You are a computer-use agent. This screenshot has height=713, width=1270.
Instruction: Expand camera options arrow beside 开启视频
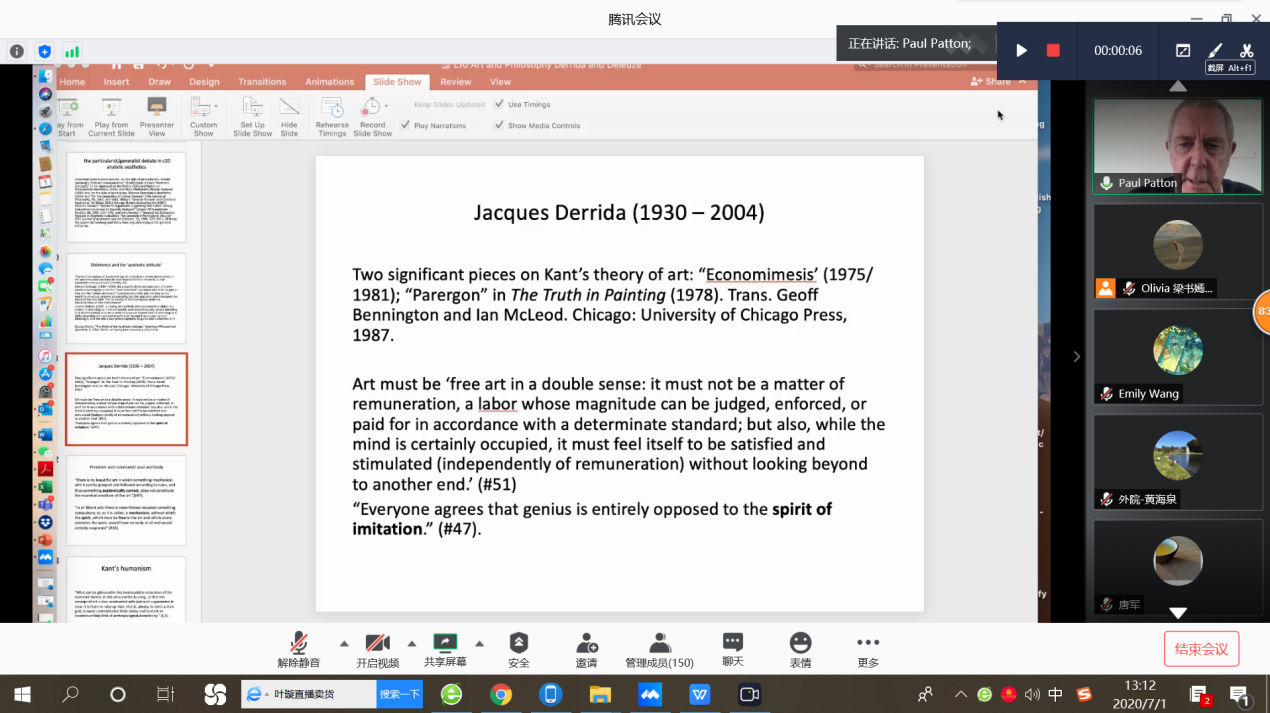411,643
